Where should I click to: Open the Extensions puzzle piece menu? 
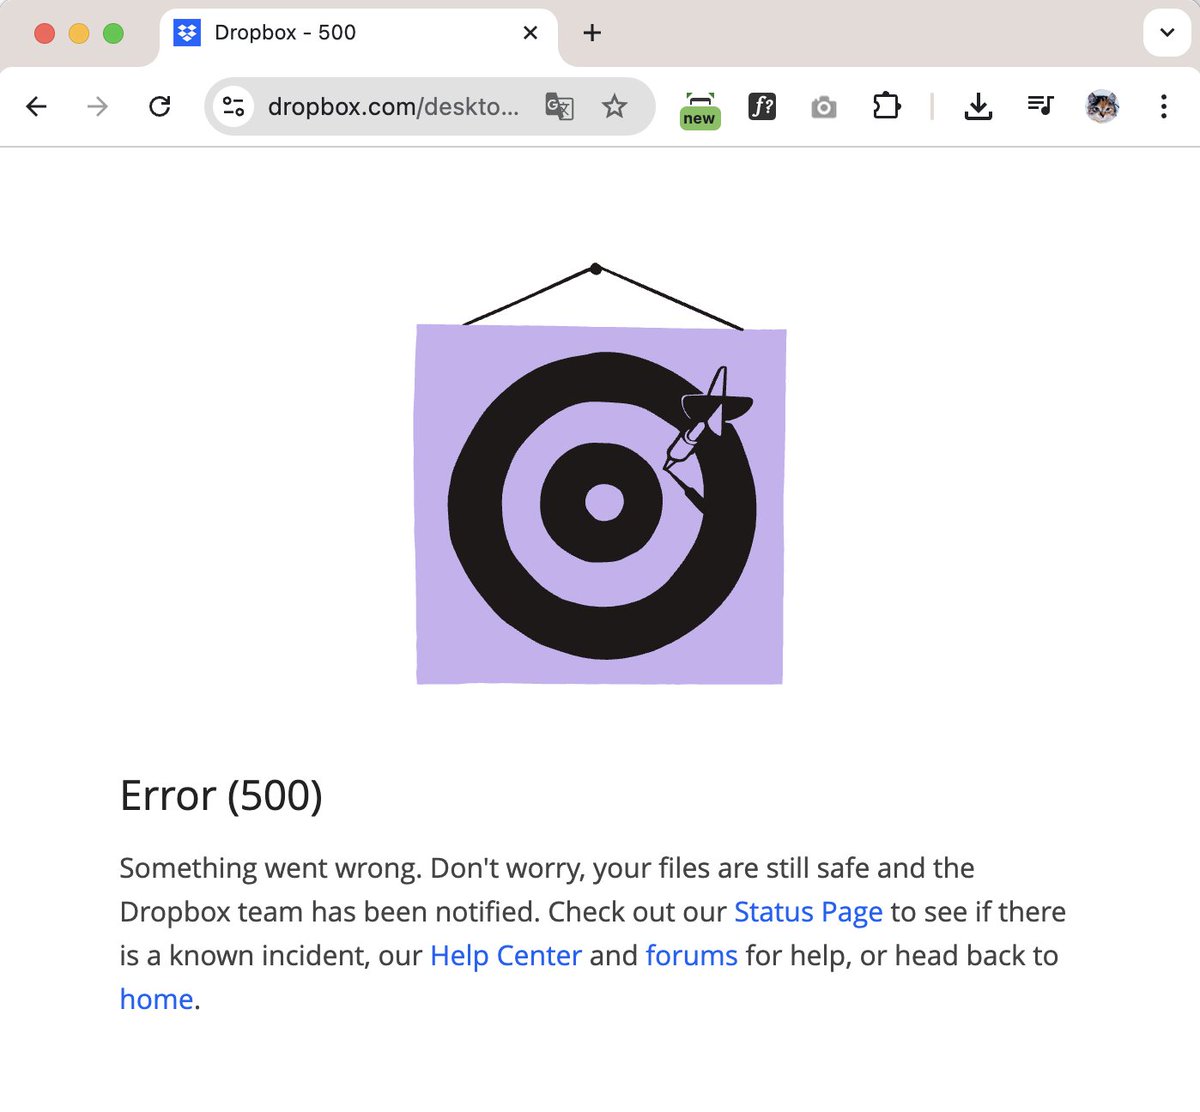tap(886, 106)
